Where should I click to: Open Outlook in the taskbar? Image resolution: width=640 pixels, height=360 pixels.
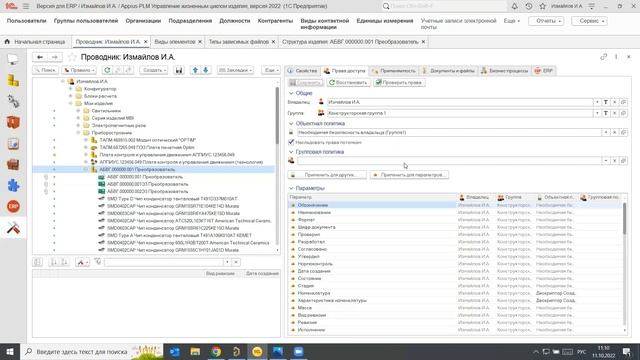pos(175,352)
